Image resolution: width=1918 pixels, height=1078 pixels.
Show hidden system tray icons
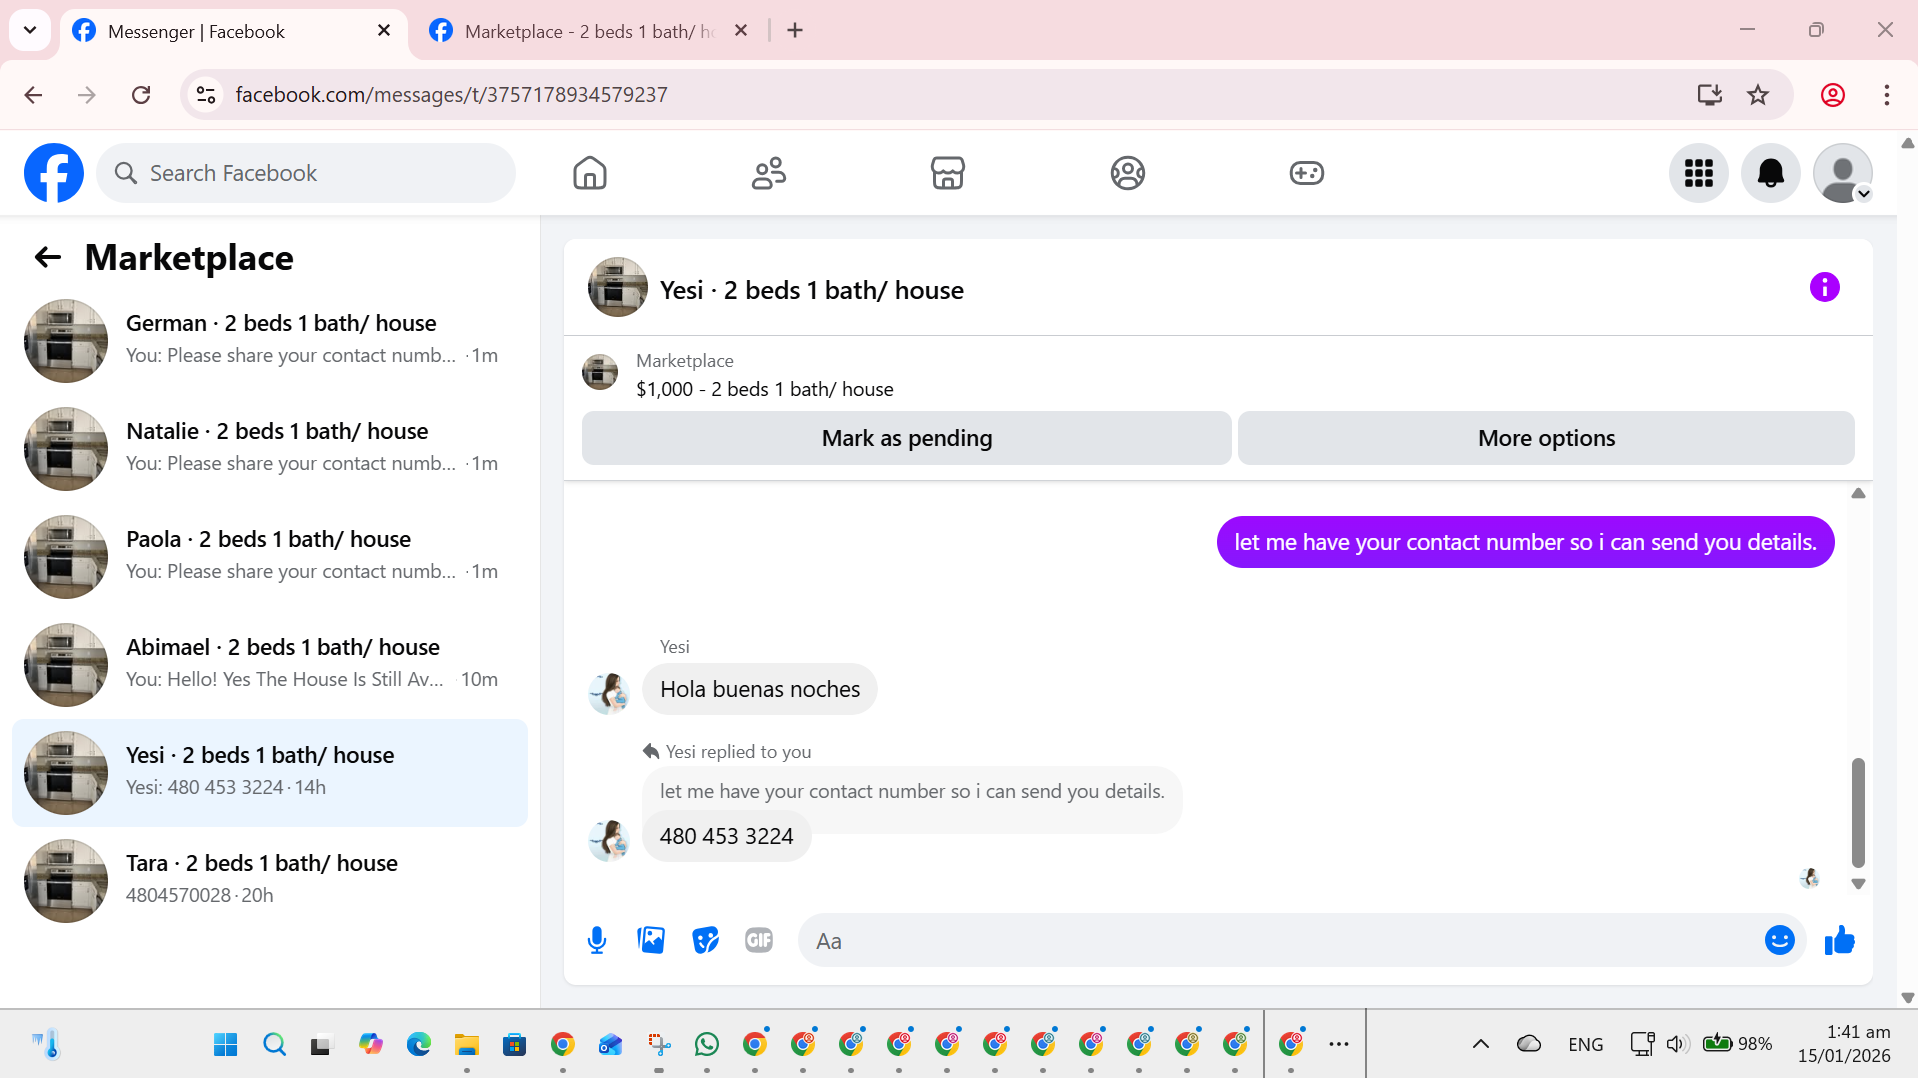click(1480, 1044)
